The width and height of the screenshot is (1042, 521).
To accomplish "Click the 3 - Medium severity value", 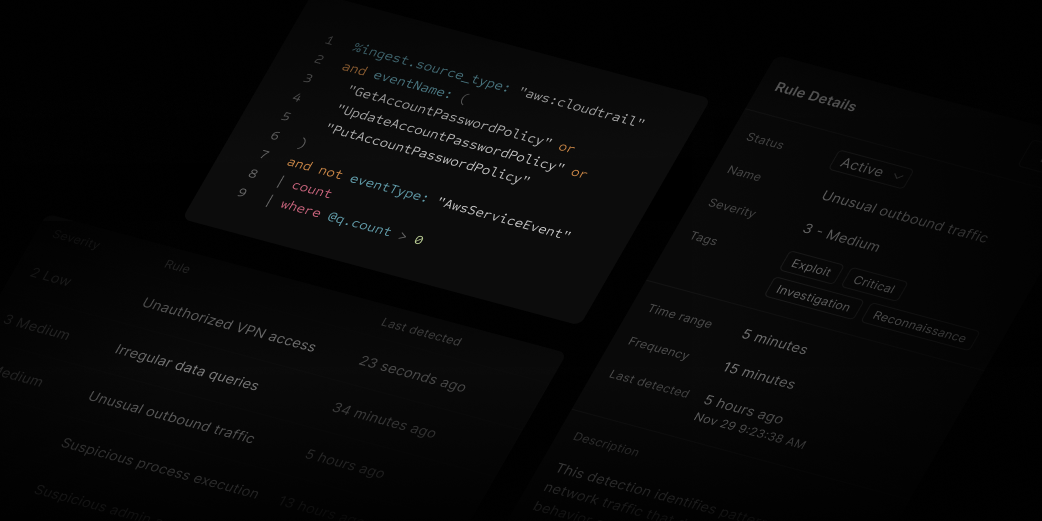I will click(841, 237).
